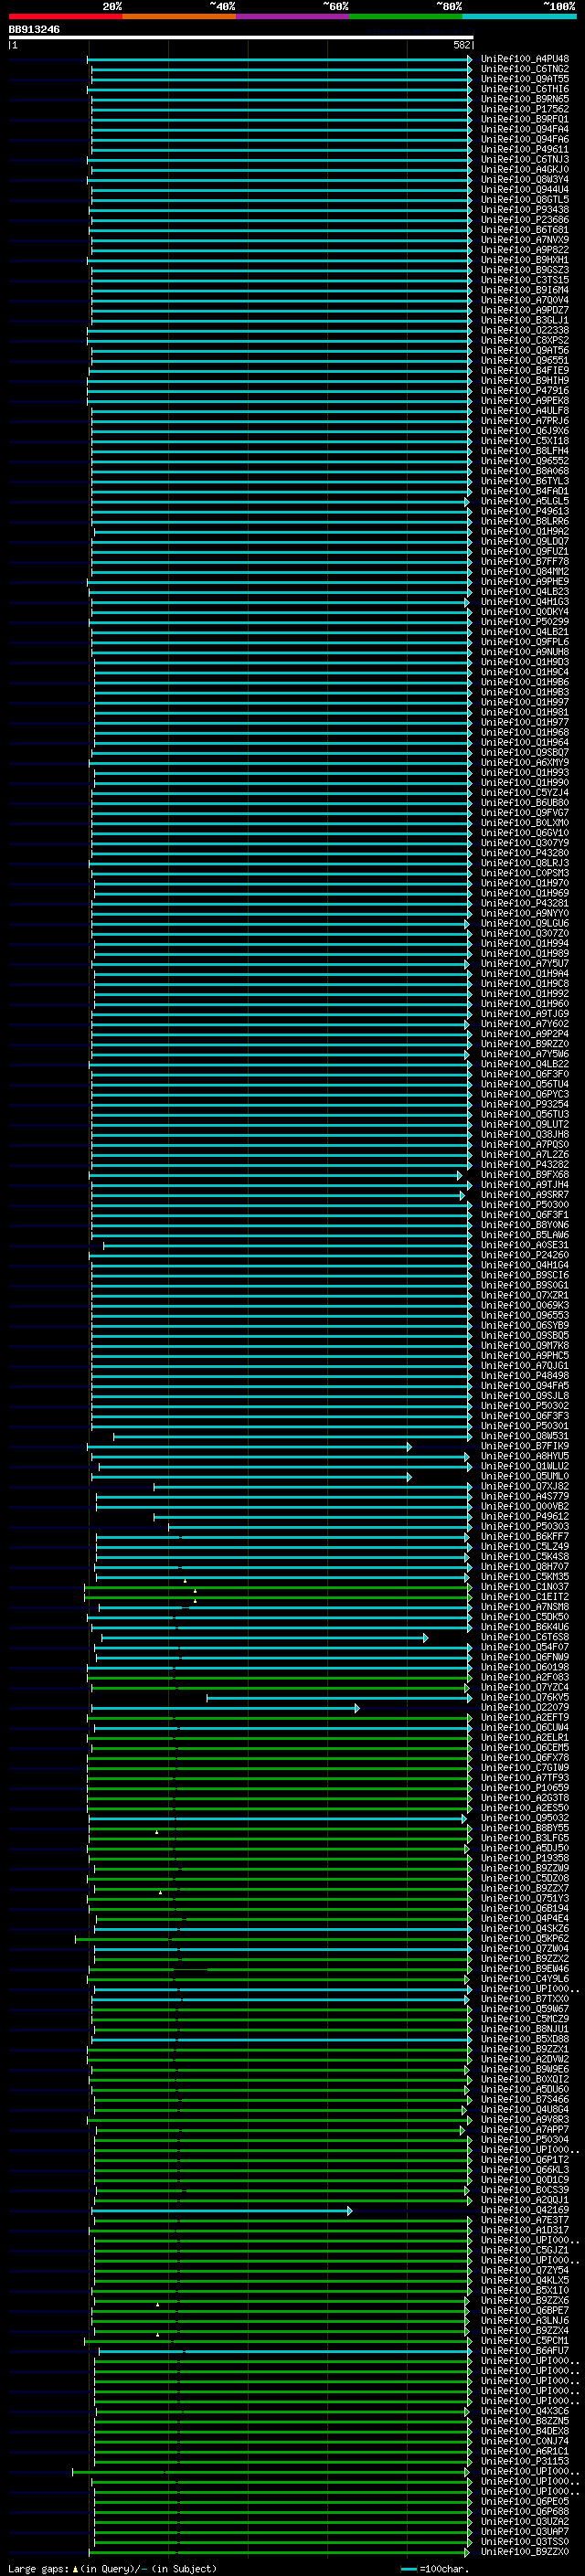Select hit UniRef100_C5GJZ1
The image size is (585, 2576).
(525, 2250)
